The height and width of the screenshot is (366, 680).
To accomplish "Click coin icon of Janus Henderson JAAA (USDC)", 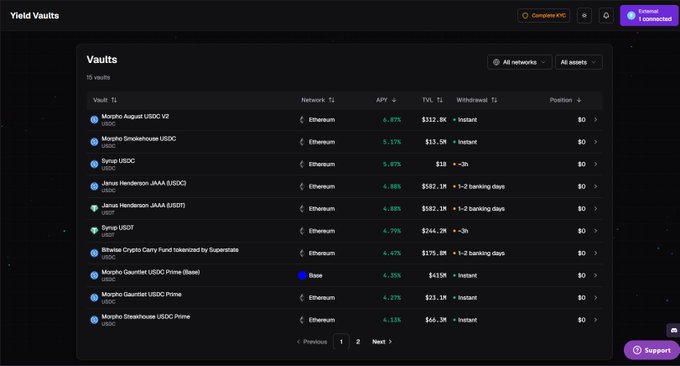I will [x=94, y=186].
